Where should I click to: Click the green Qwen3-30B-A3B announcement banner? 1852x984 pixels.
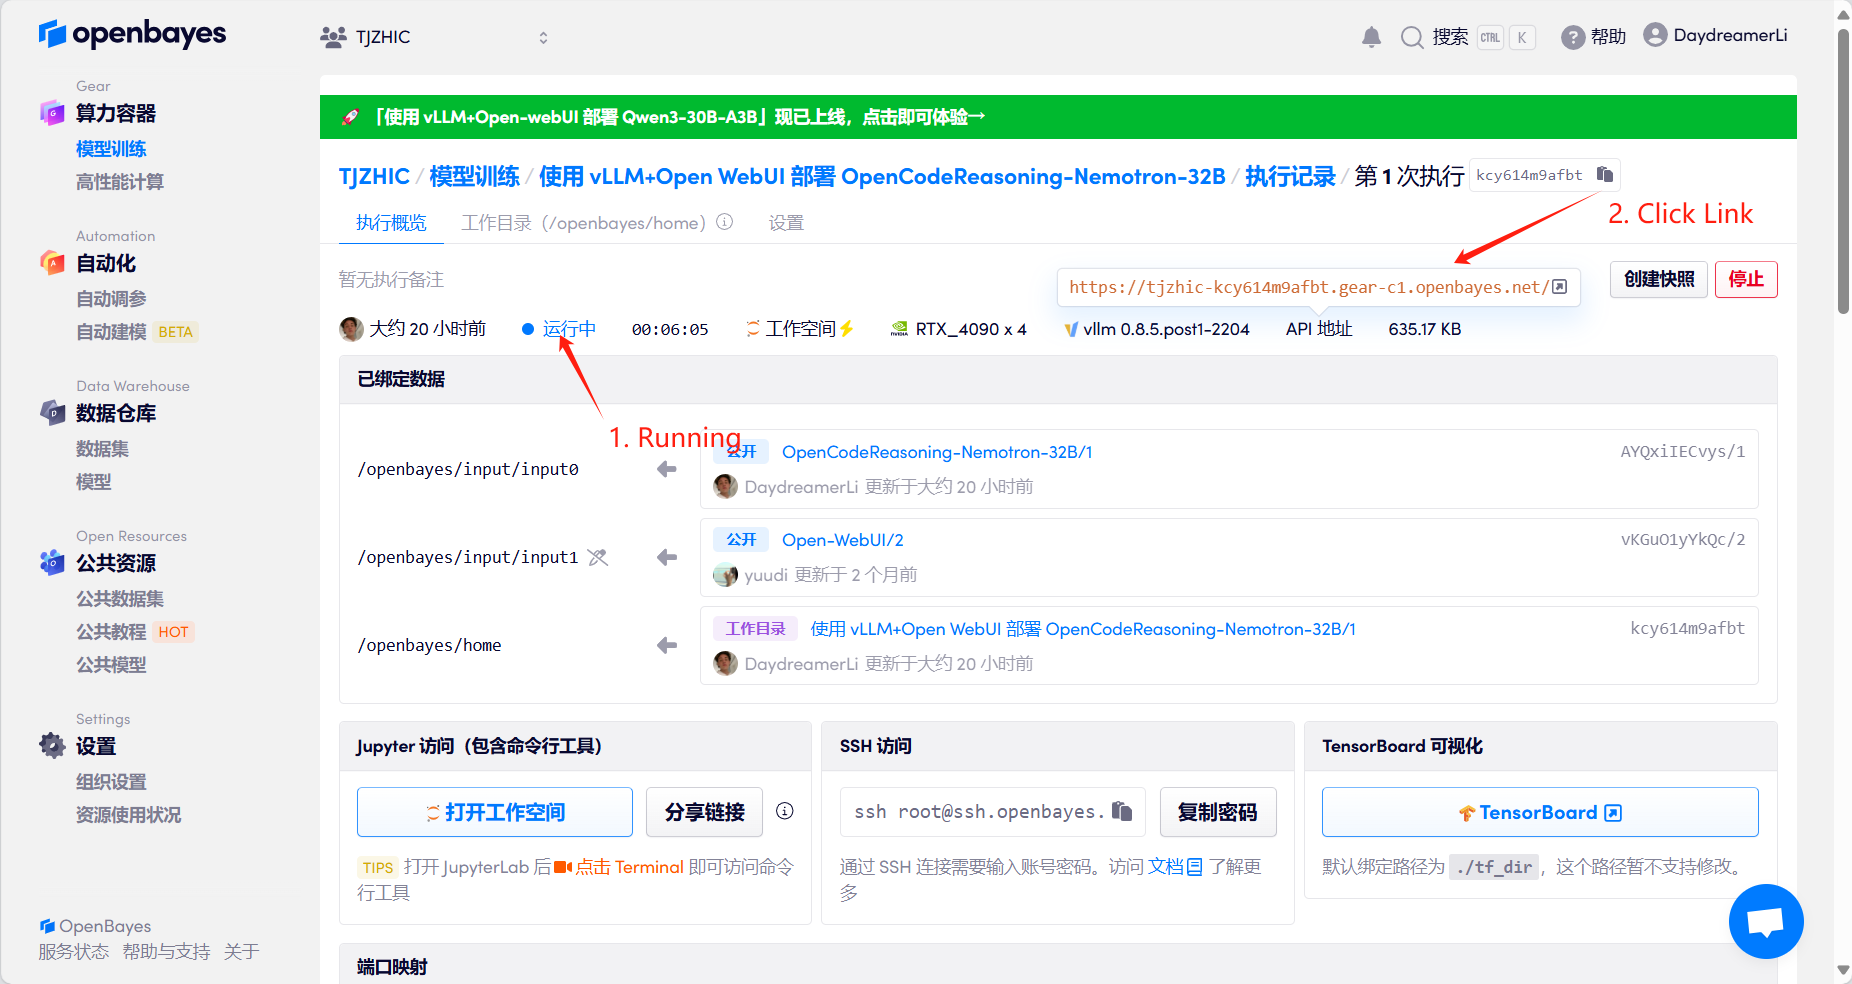[1057, 117]
